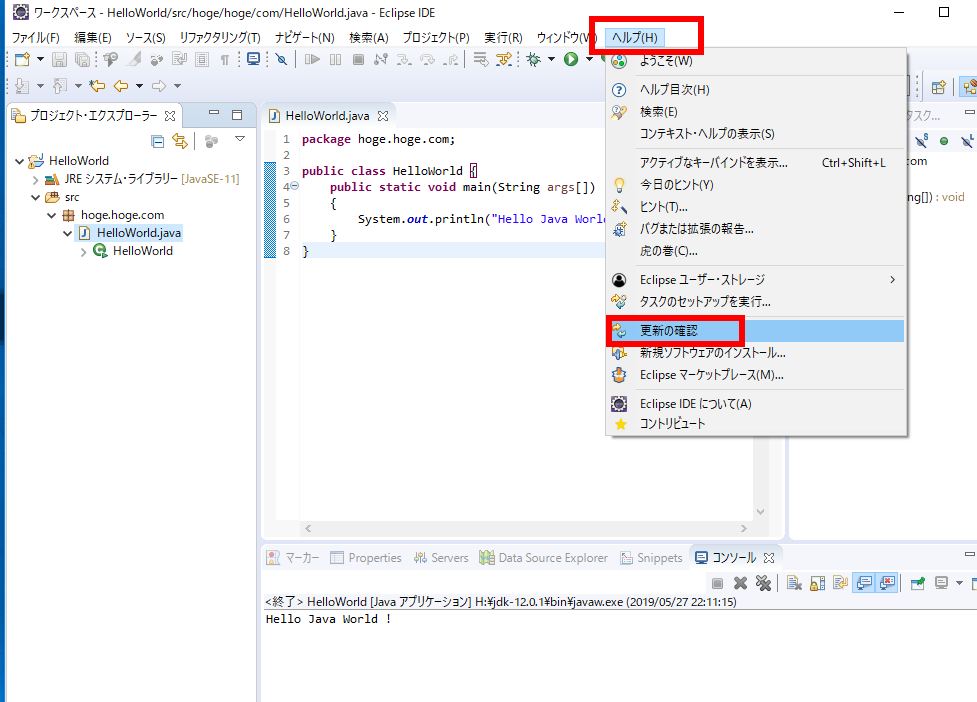Open the Data Source Explorer tab
Image resolution: width=977 pixels, height=702 pixels.
coord(543,557)
